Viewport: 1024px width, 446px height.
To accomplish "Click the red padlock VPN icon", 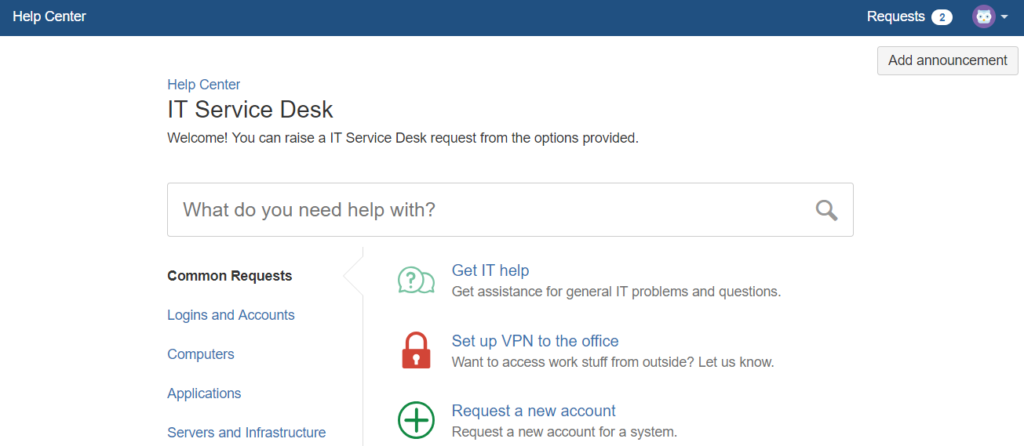I will coord(416,351).
